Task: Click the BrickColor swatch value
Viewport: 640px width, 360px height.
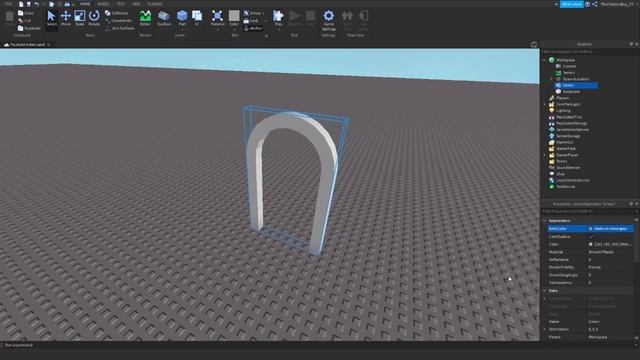Action: point(591,229)
